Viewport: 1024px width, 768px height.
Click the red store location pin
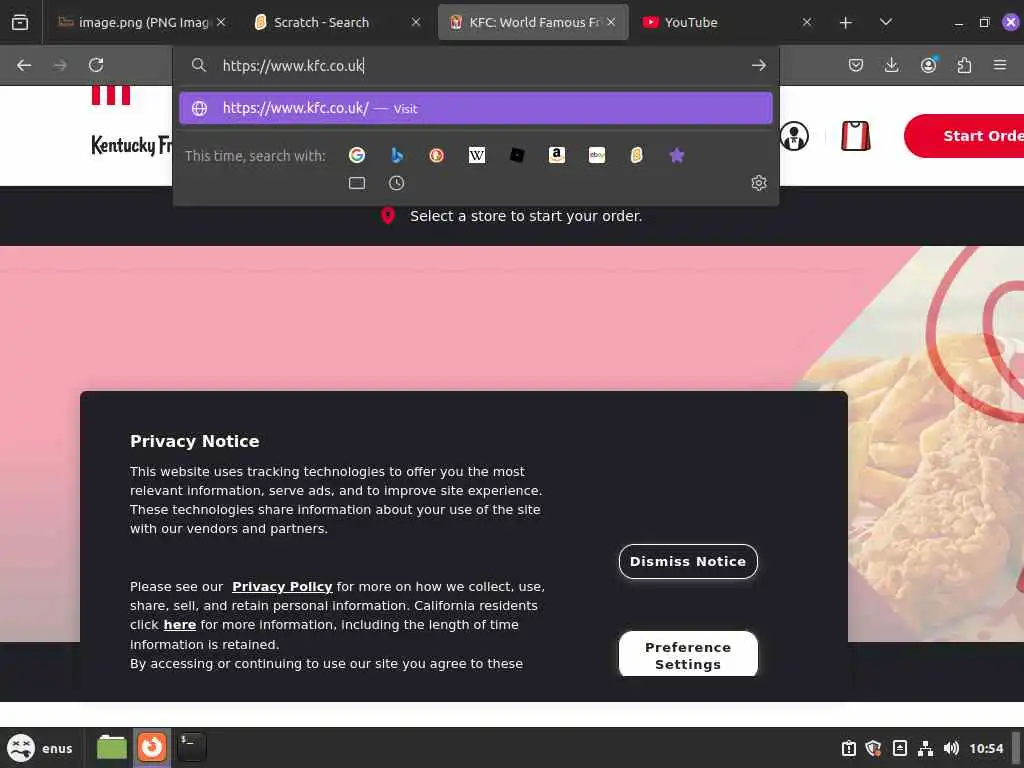coord(388,216)
